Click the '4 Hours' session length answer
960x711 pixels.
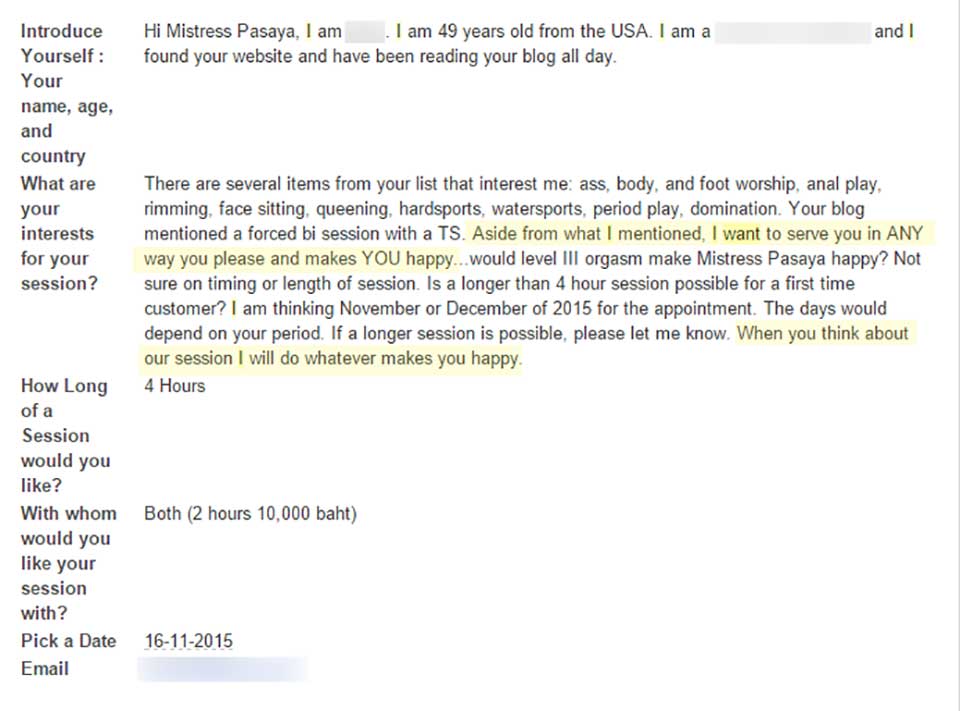(174, 386)
